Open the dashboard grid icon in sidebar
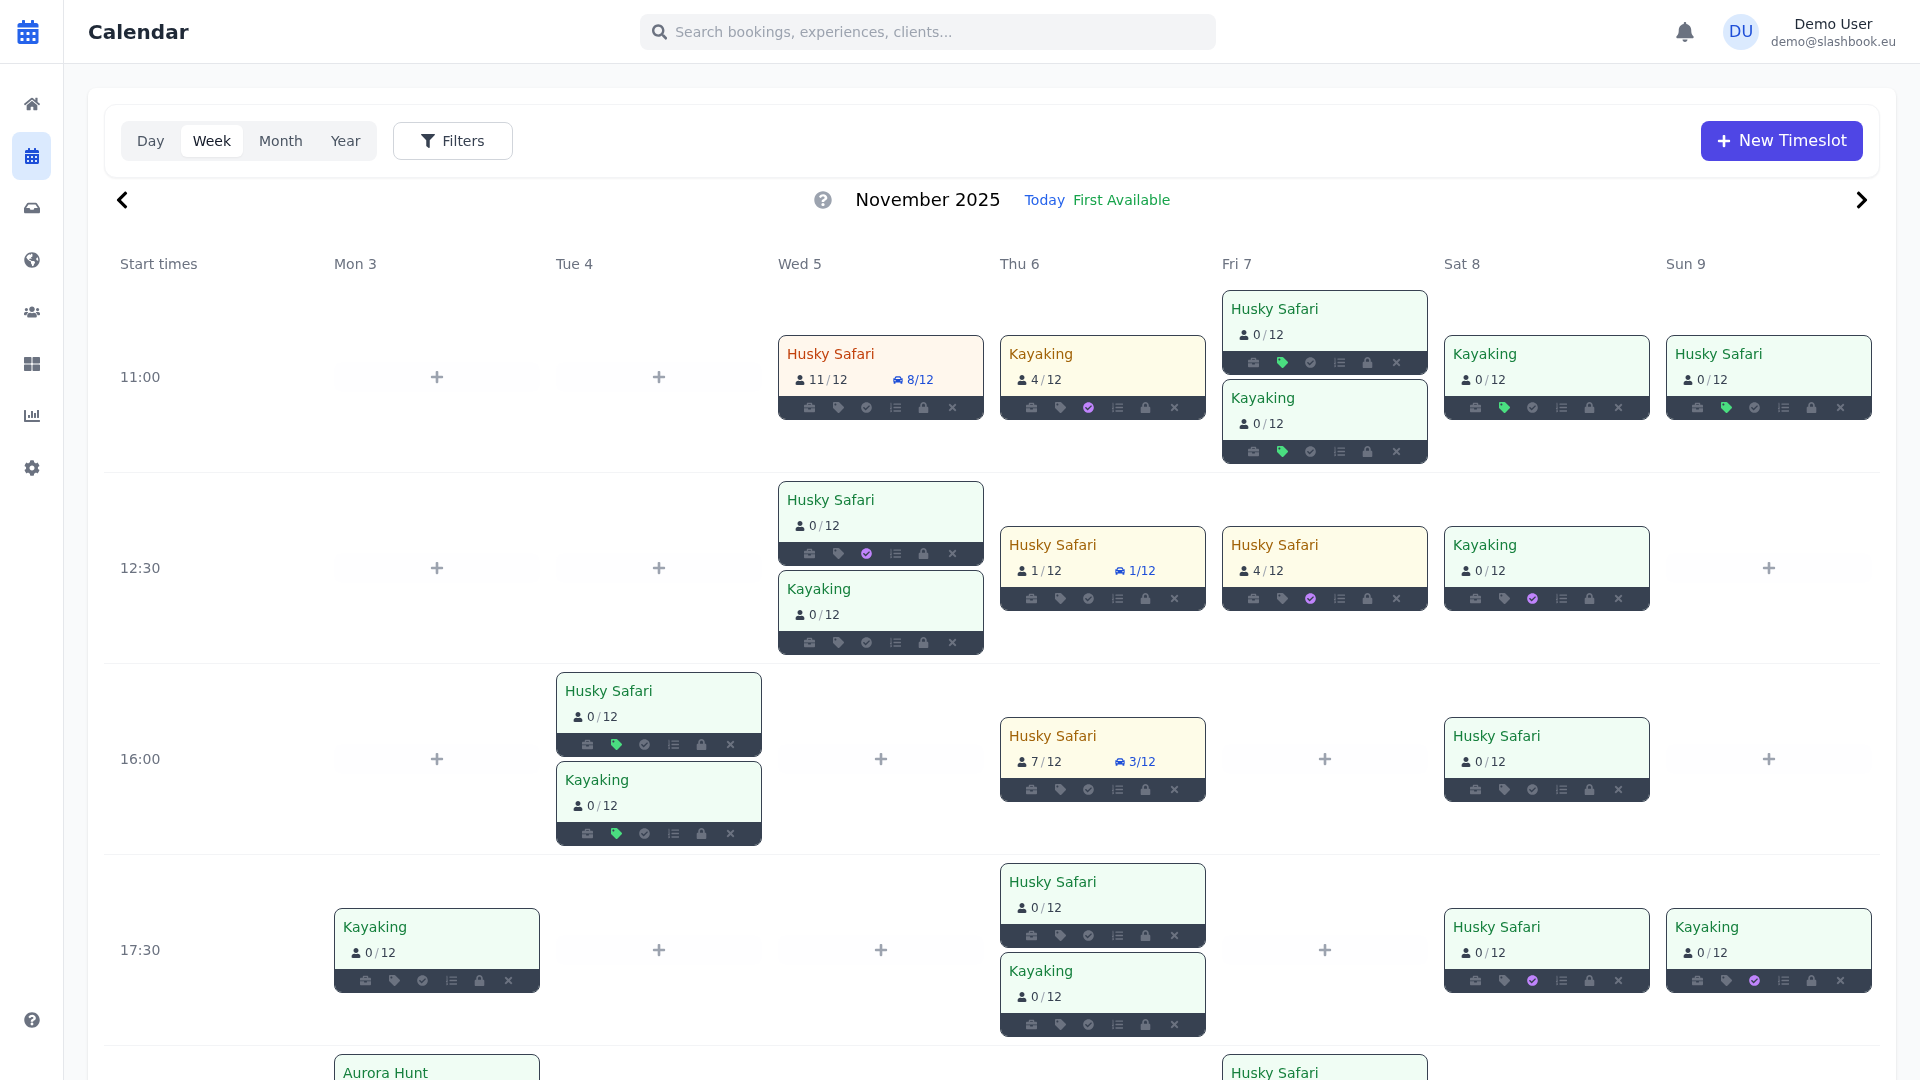Image resolution: width=1920 pixels, height=1080 pixels. point(32,364)
